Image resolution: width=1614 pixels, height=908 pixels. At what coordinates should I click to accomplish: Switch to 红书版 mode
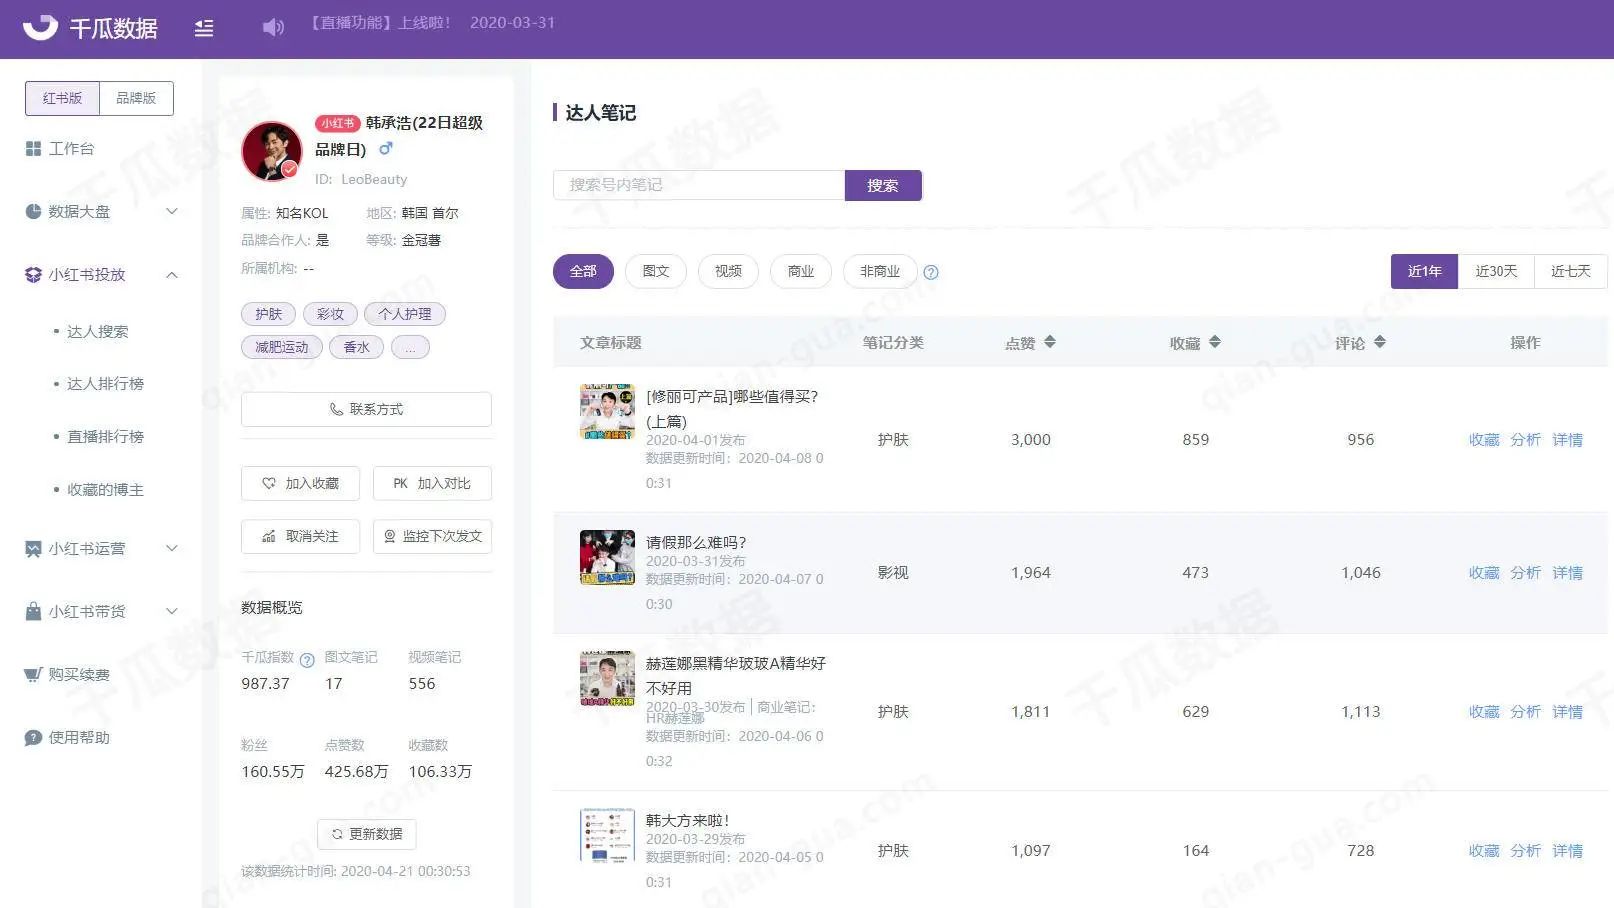click(x=62, y=98)
